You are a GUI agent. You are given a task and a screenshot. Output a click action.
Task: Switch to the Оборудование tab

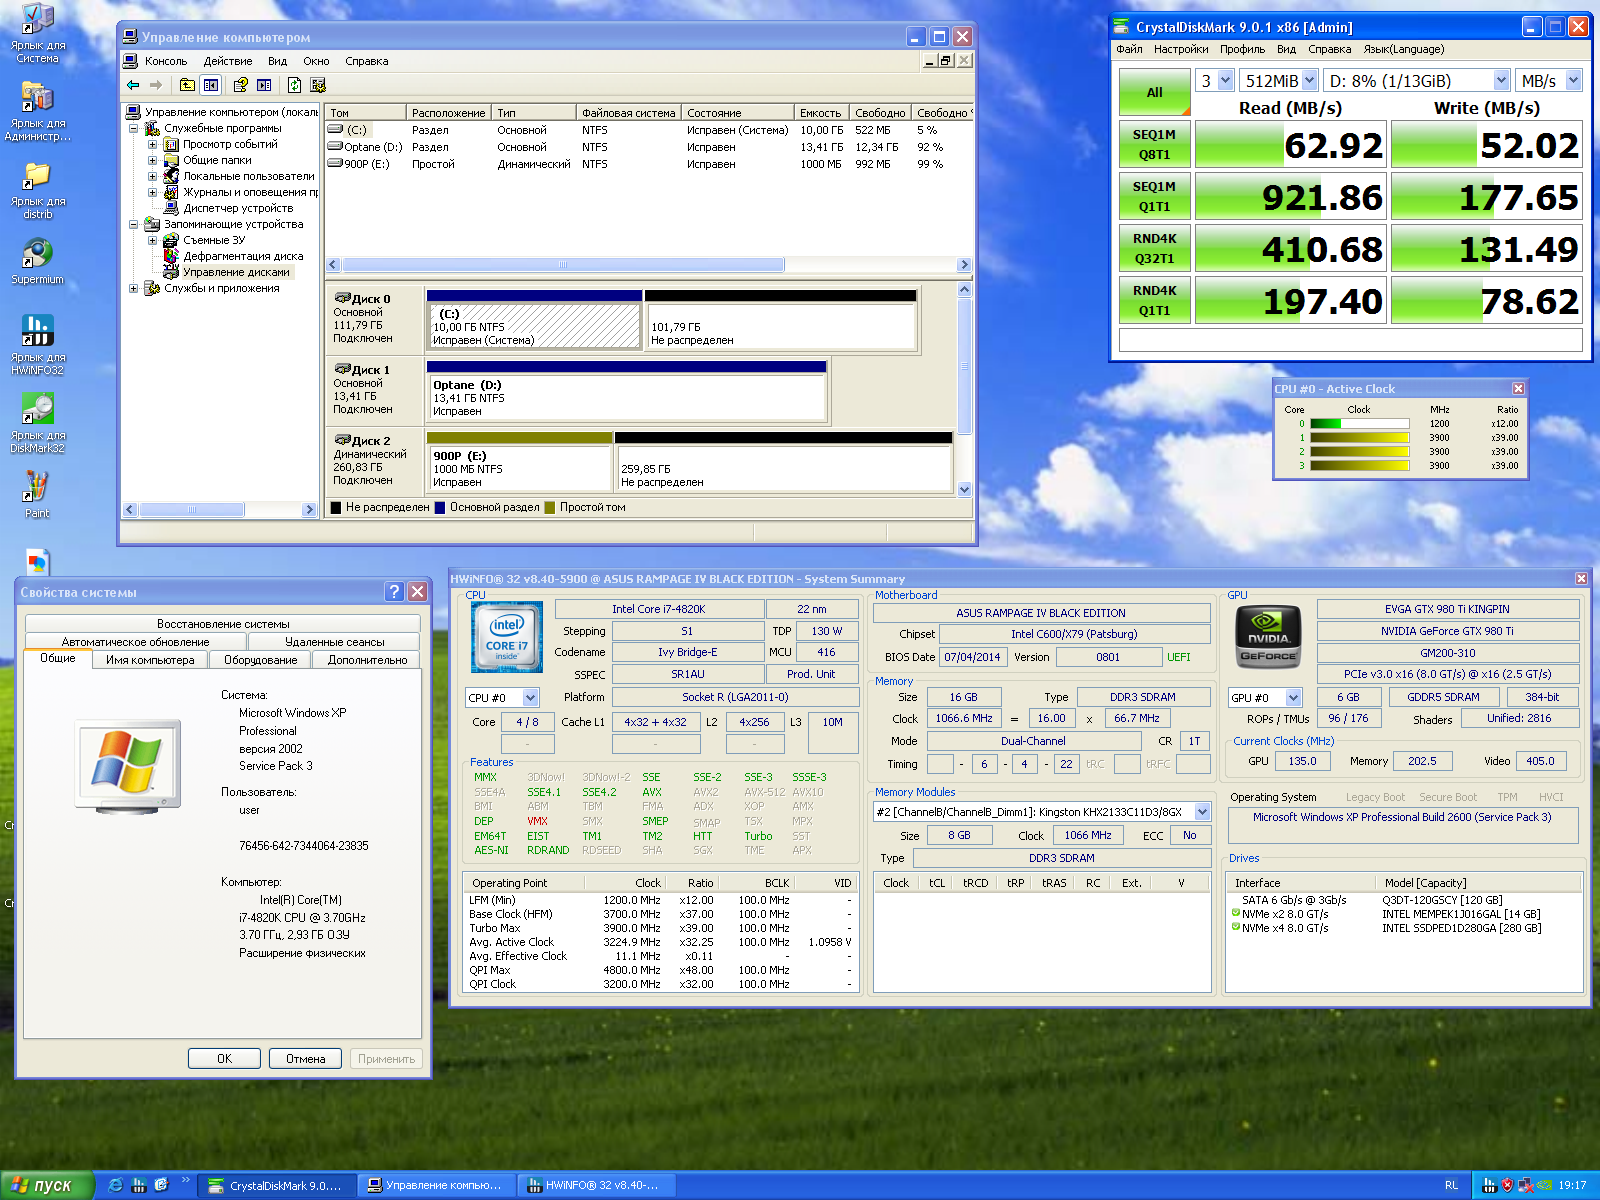coord(260,660)
